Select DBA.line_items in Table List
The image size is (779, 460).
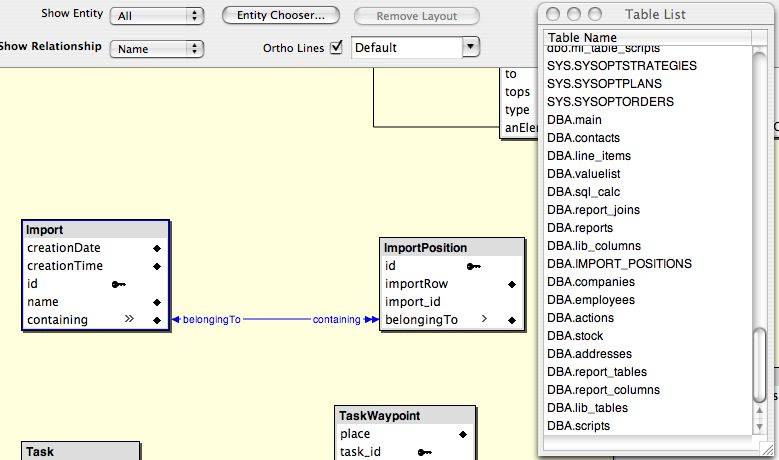pos(589,155)
